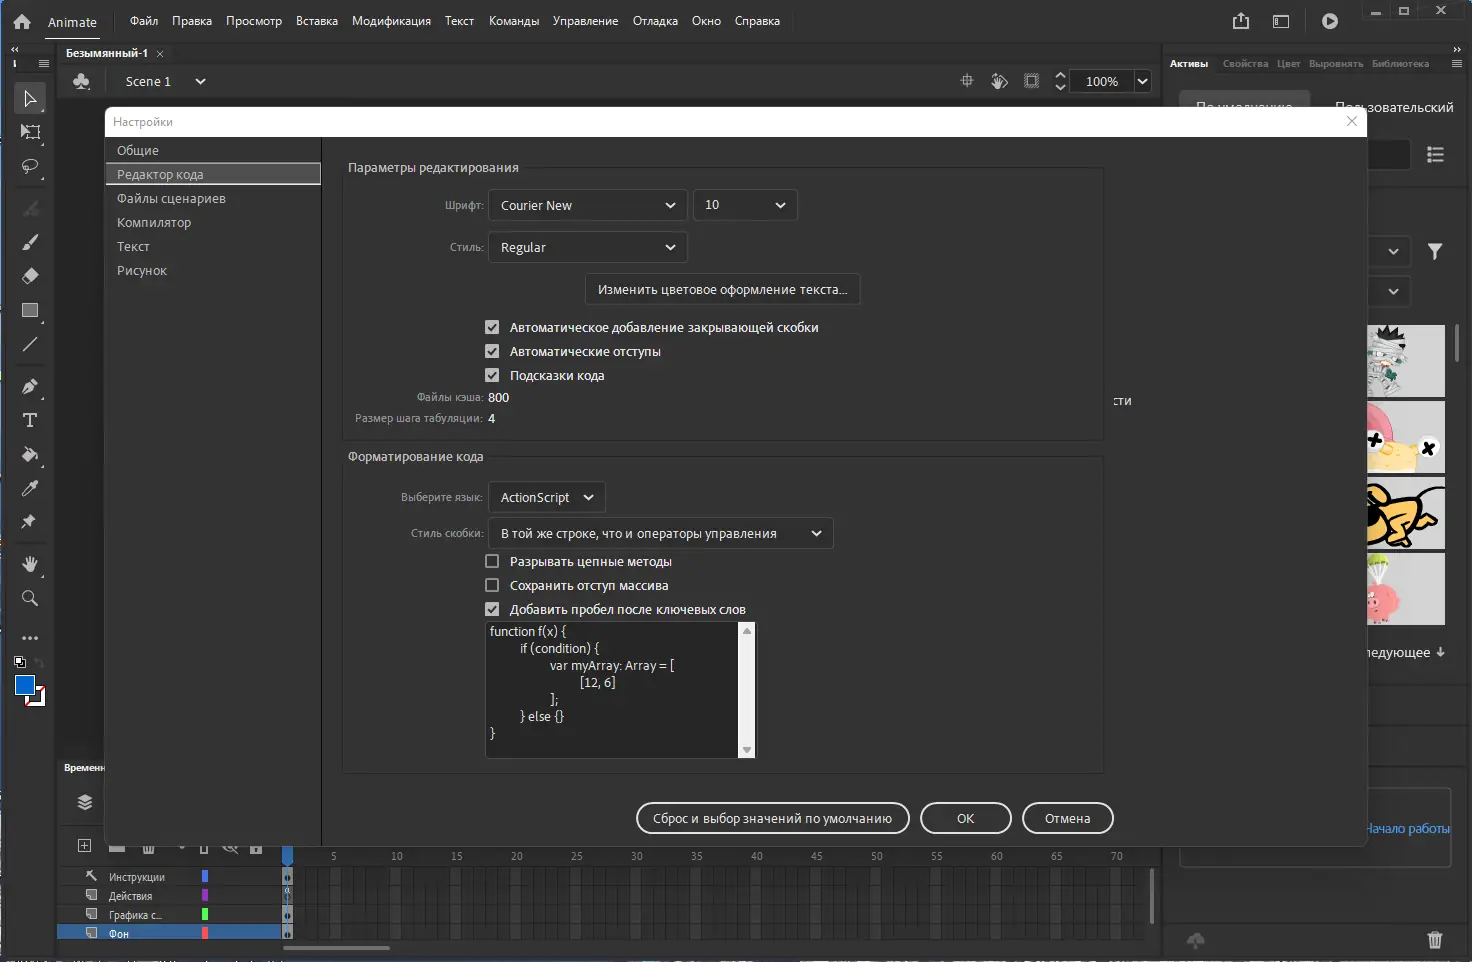The height and width of the screenshot is (962, 1472).
Task: Toggle Автоматические отступы checkbox
Action: 492,351
